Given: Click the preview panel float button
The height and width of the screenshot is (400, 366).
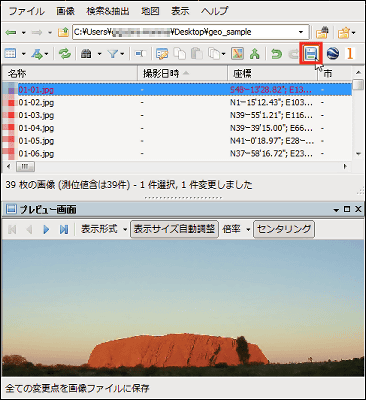Looking at the screenshot, I should click(347, 209).
